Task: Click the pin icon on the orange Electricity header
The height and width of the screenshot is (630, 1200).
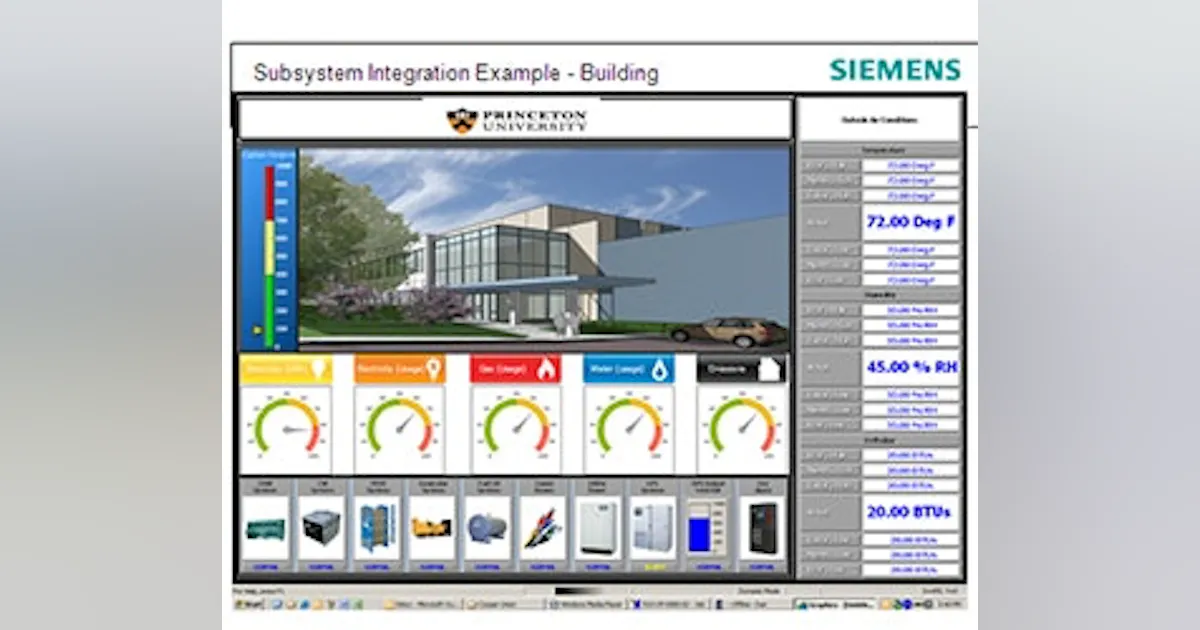Action: 434,370
